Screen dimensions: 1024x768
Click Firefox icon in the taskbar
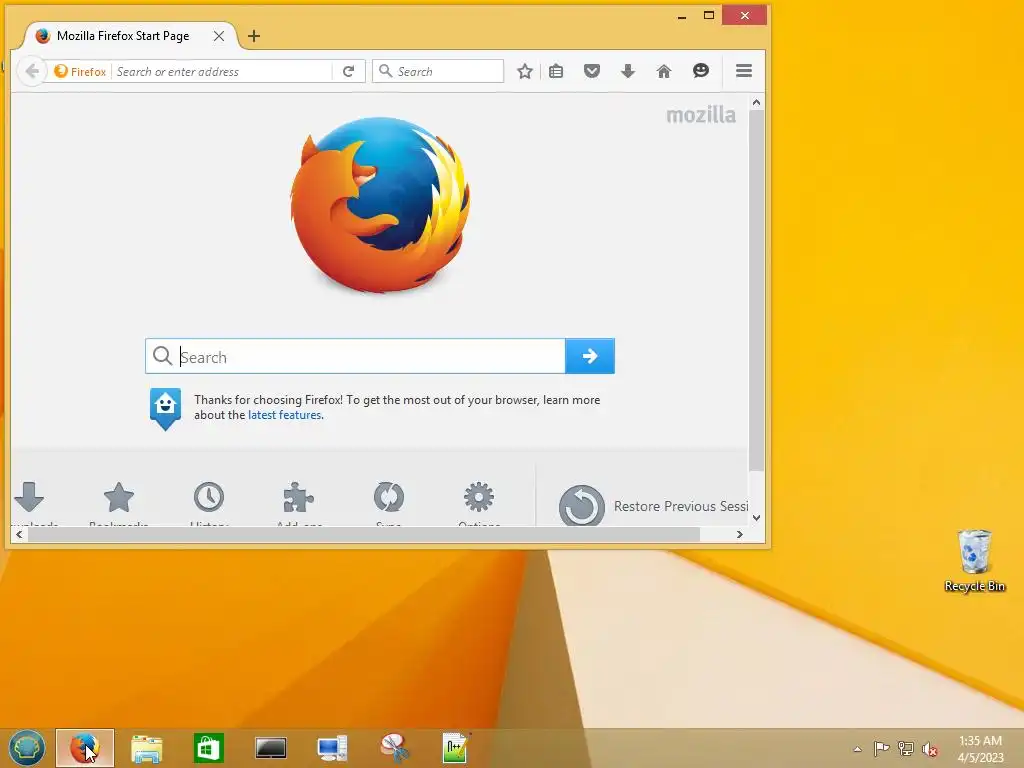(x=85, y=748)
